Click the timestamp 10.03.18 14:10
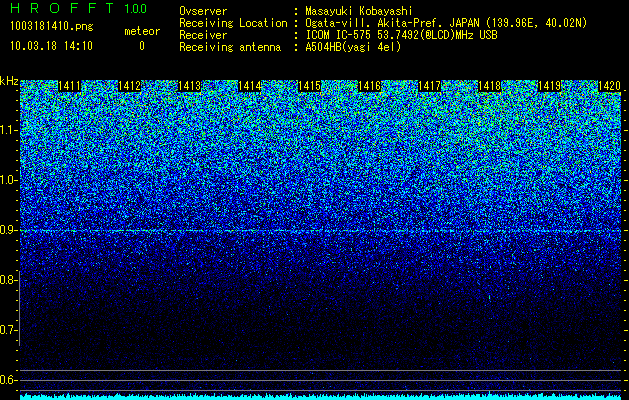Image resolution: width=629 pixels, height=400 pixels. tap(51, 46)
